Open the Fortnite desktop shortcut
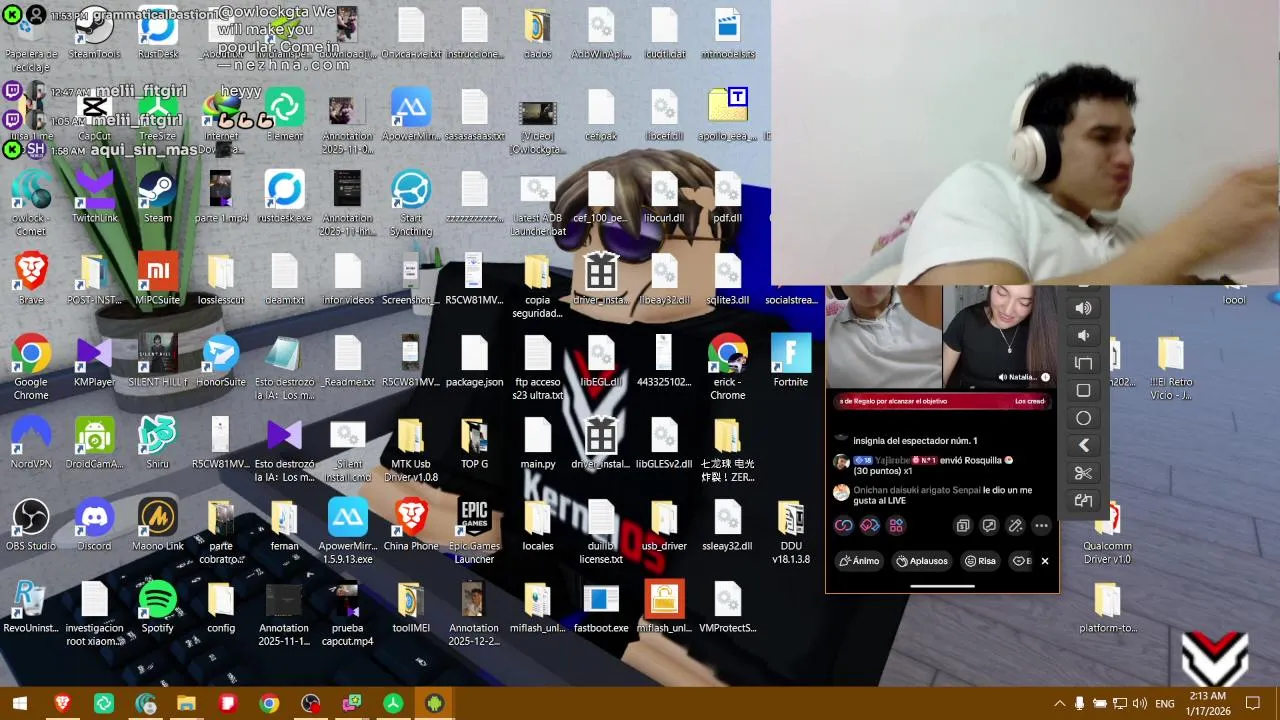Screen dimensions: 1280x720 point(790,361)
